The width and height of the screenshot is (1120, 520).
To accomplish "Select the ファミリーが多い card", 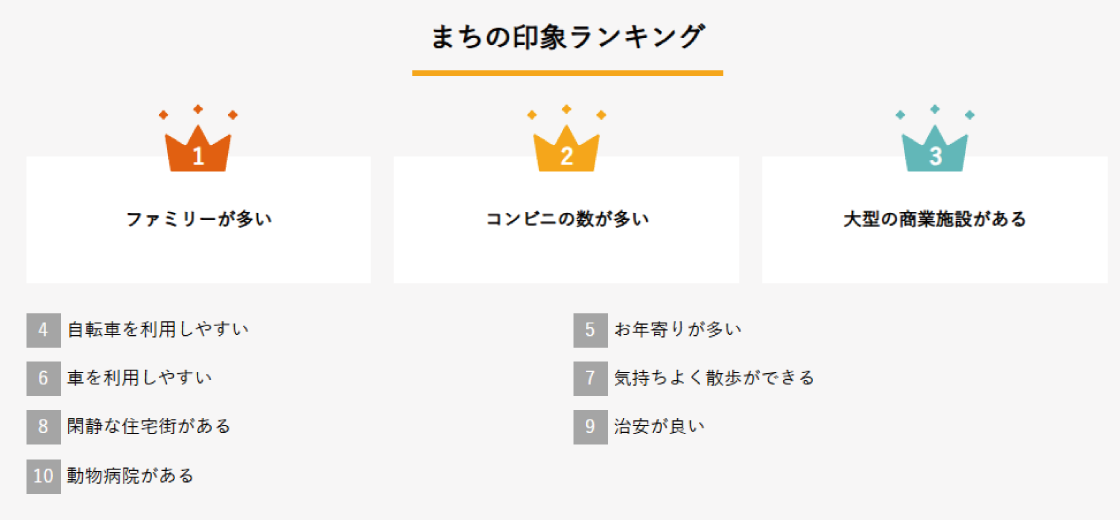I will point(198,220).
